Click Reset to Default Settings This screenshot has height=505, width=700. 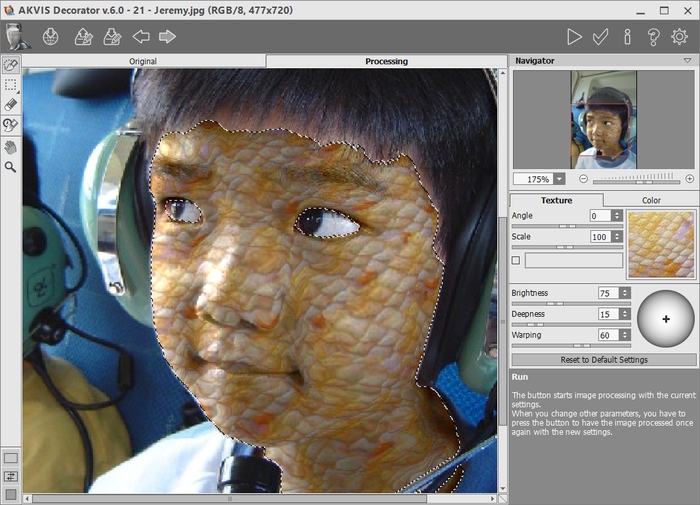(604, 360)
